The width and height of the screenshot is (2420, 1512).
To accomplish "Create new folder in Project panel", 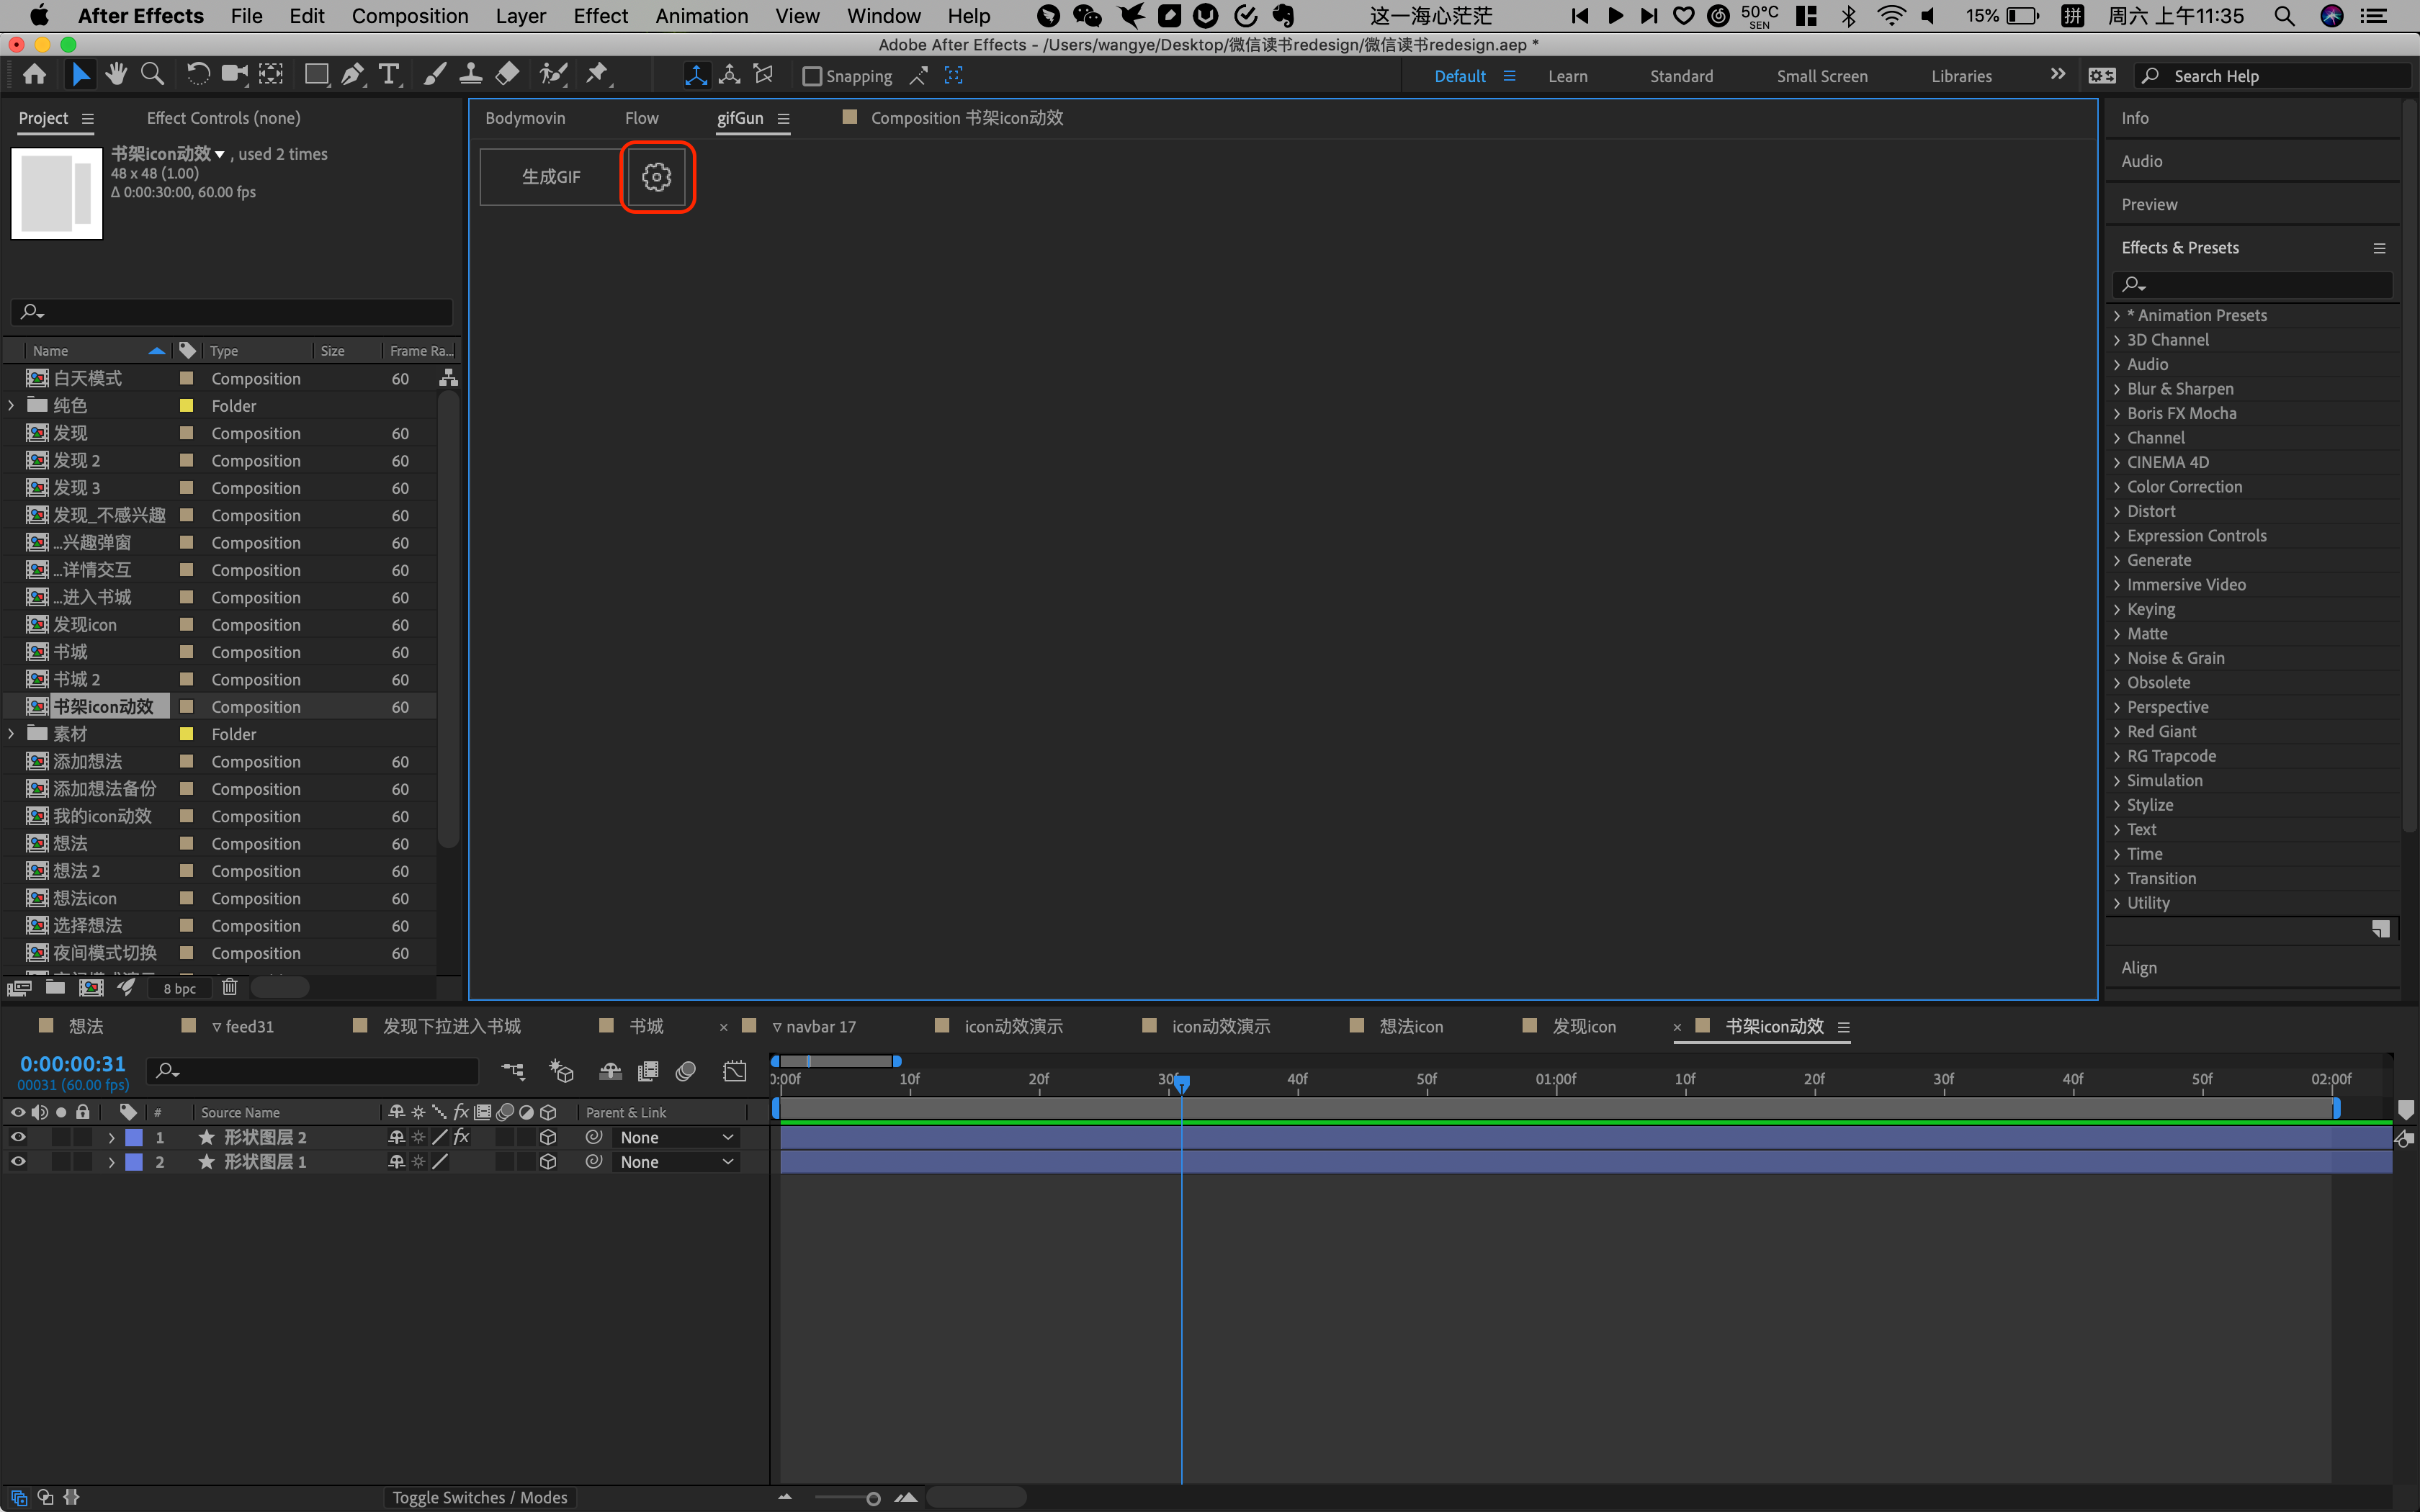I will (x=55, y=987).
